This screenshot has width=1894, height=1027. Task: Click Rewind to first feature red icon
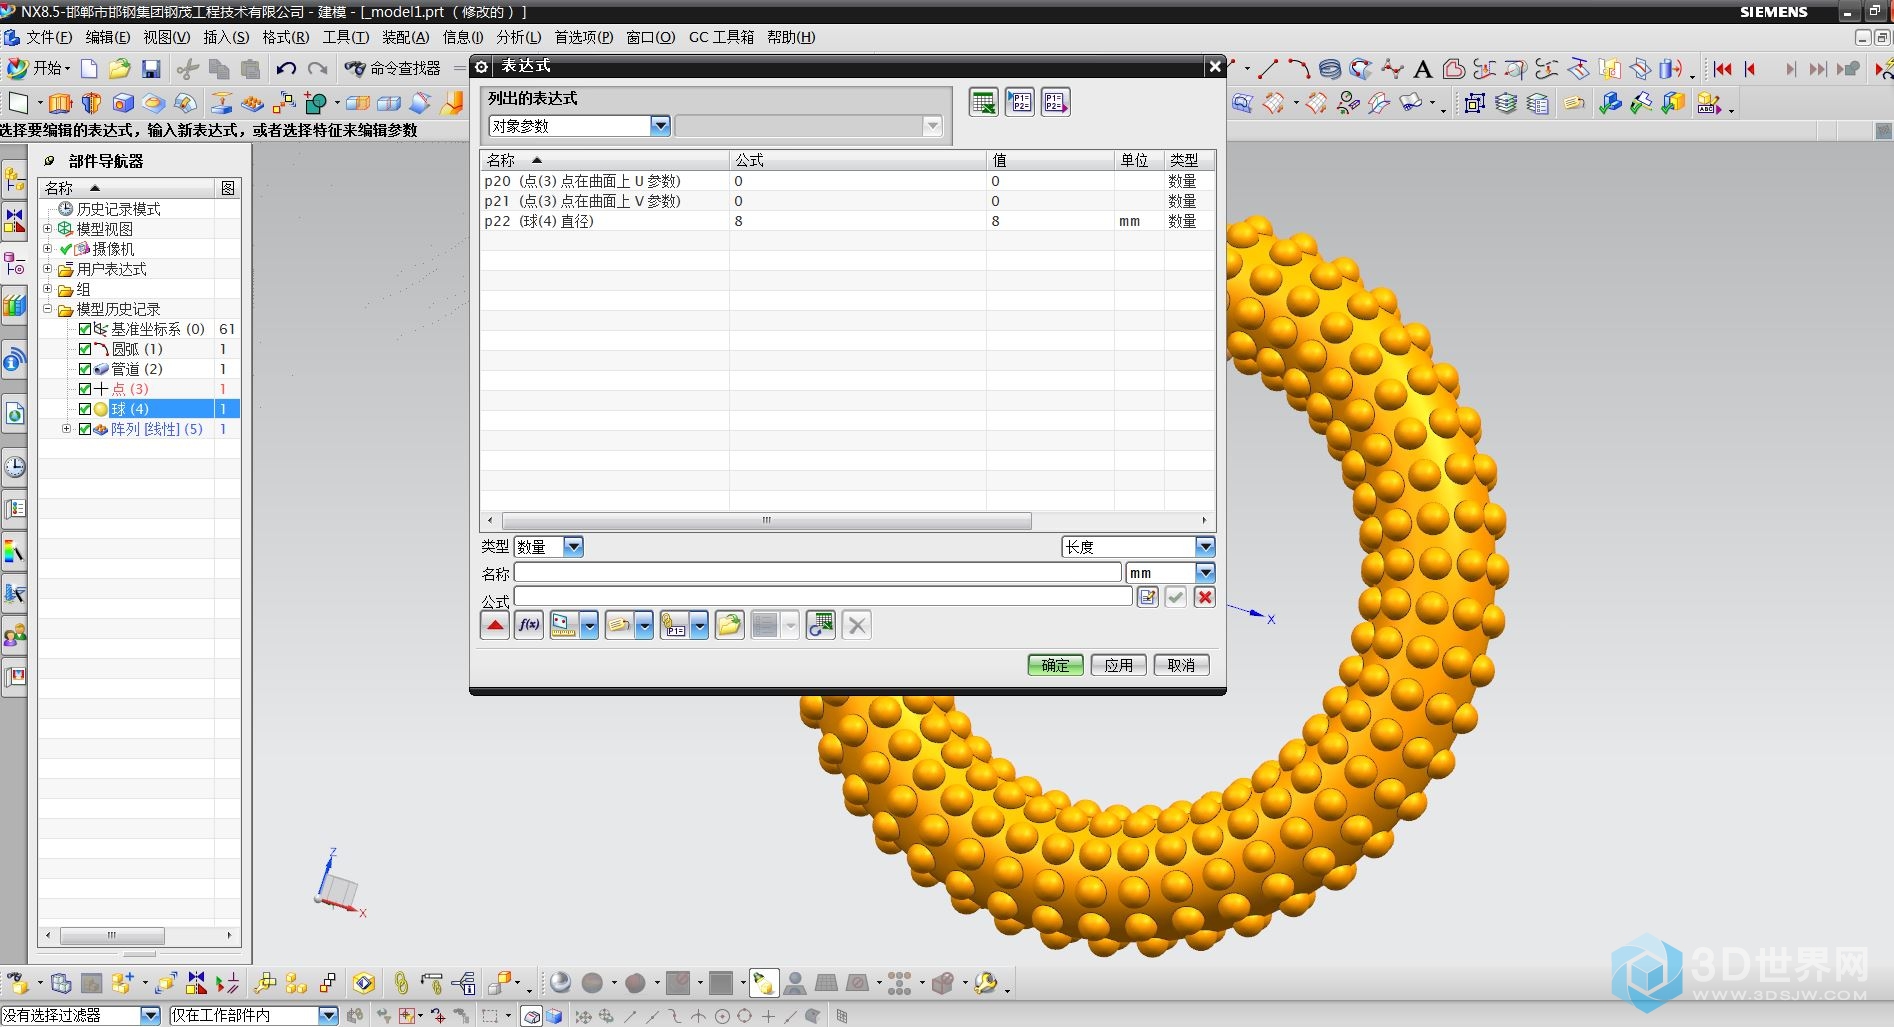[1722, 69]
